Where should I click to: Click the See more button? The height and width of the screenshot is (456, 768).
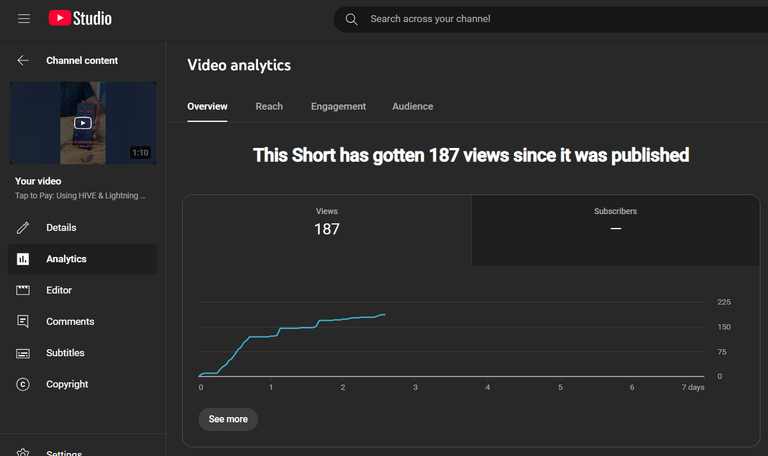(228, 419)
